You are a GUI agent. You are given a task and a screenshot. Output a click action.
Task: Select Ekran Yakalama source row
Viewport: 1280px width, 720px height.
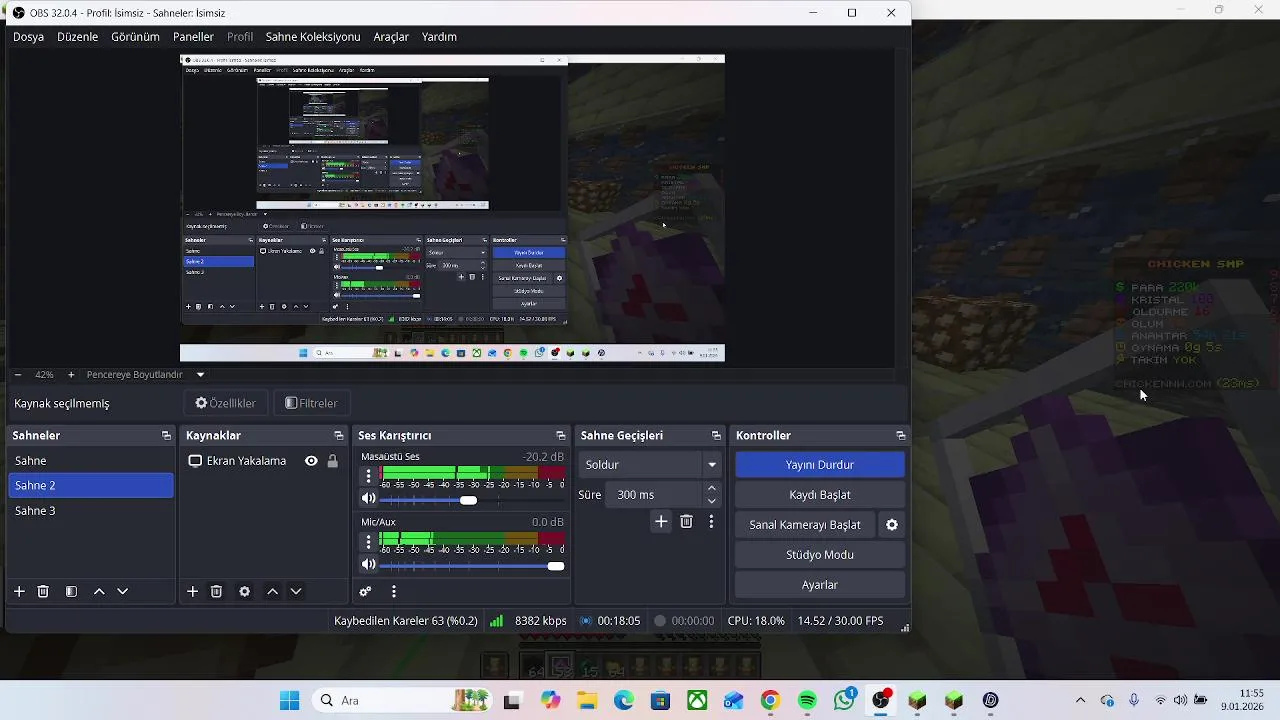pos(264,461)
